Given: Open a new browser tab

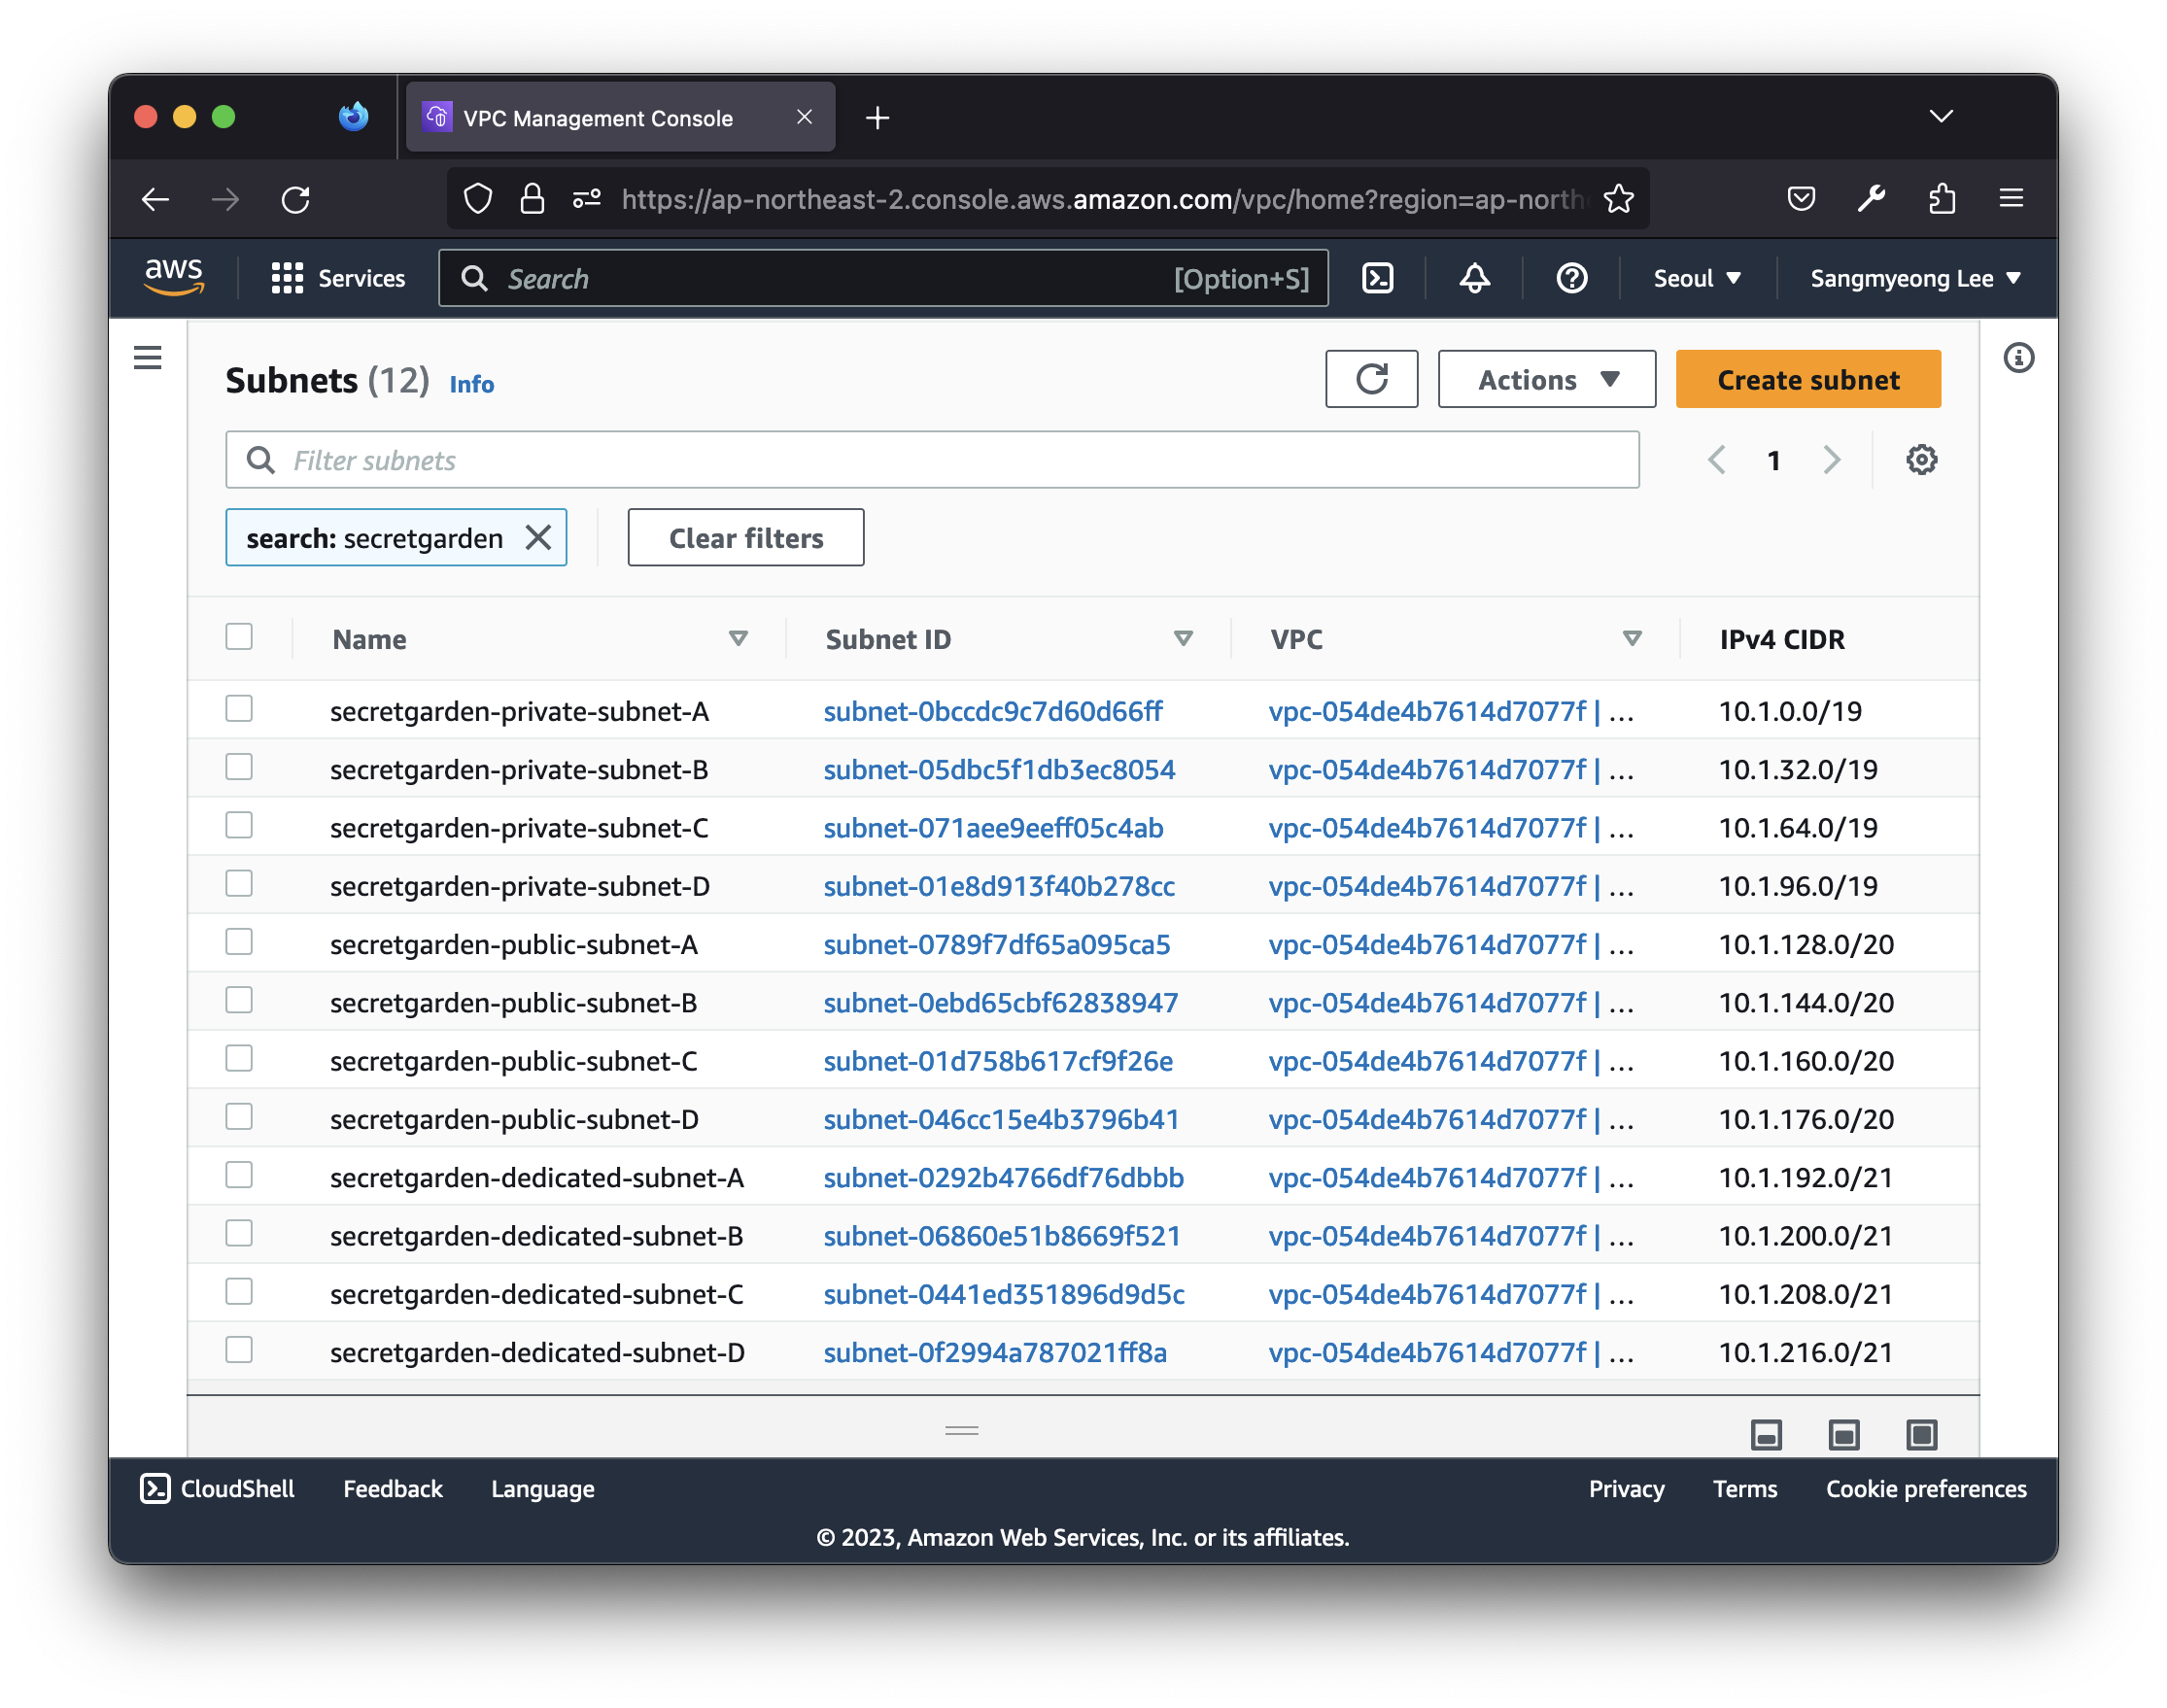Looking at the screenshot, I should 877,118.
